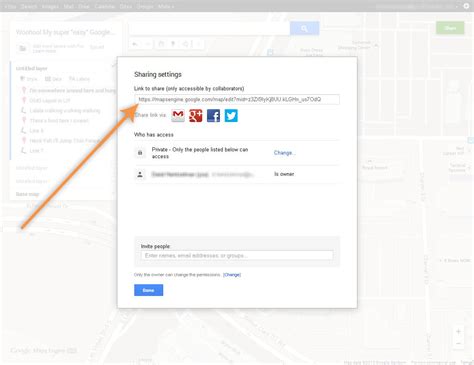Open Search in the Google top bar
Viewport: 474px width, 365px height.
click(x=29, y=6)
